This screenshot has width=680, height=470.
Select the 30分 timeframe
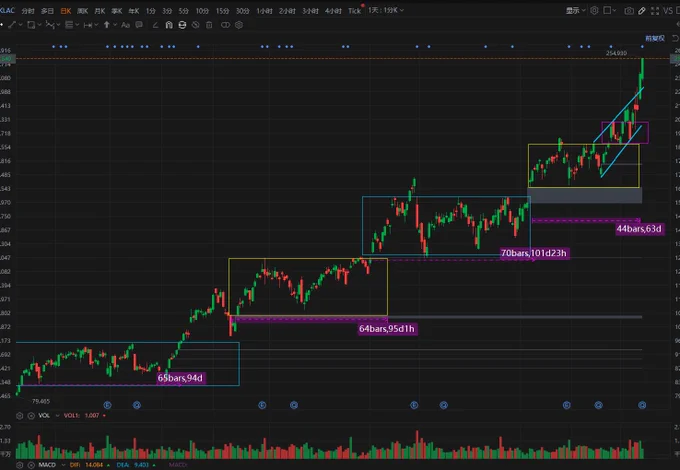(x=242, y=10)
